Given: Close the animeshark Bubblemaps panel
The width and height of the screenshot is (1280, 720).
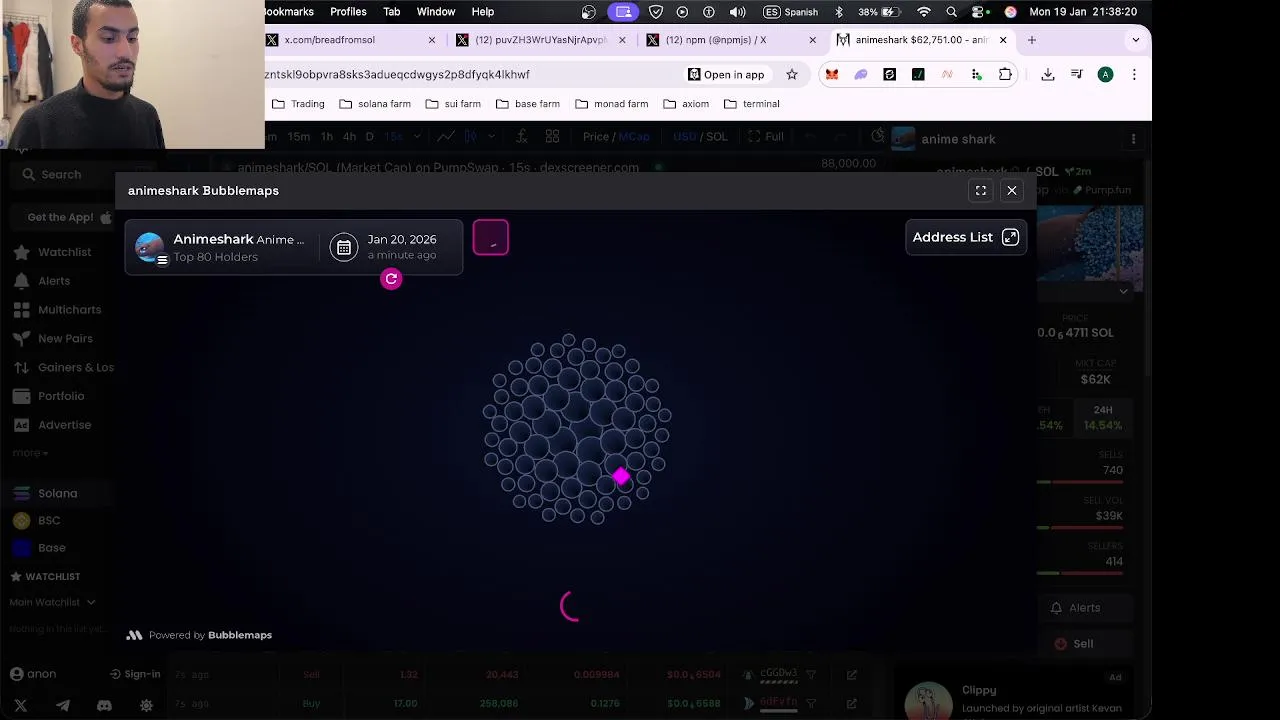Looking at the screenshot, I should coord(1012,190).
